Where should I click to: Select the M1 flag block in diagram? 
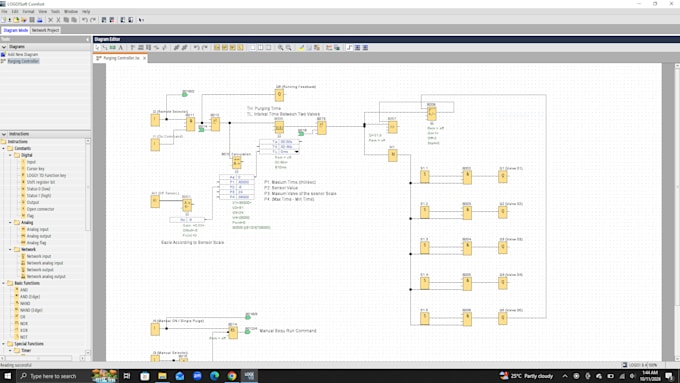[x=392, y=155]
